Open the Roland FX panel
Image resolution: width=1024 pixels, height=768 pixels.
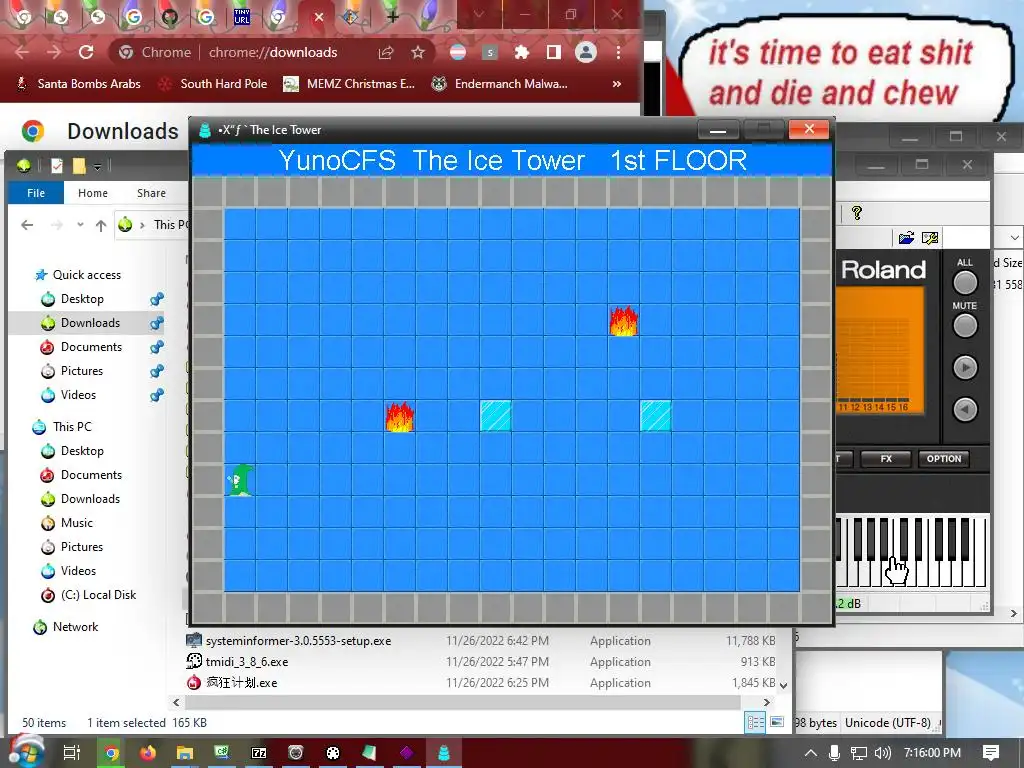coord(886,459)
